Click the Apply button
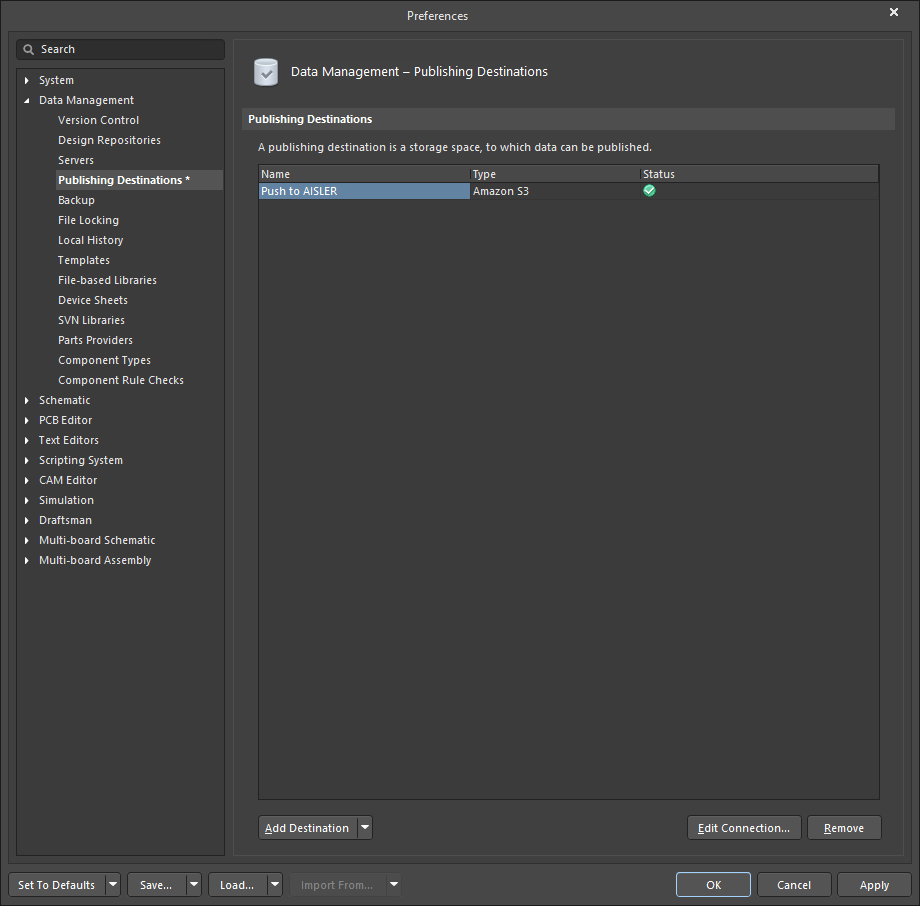This screenshot has width=920, height=906. [x=874, y=884]
